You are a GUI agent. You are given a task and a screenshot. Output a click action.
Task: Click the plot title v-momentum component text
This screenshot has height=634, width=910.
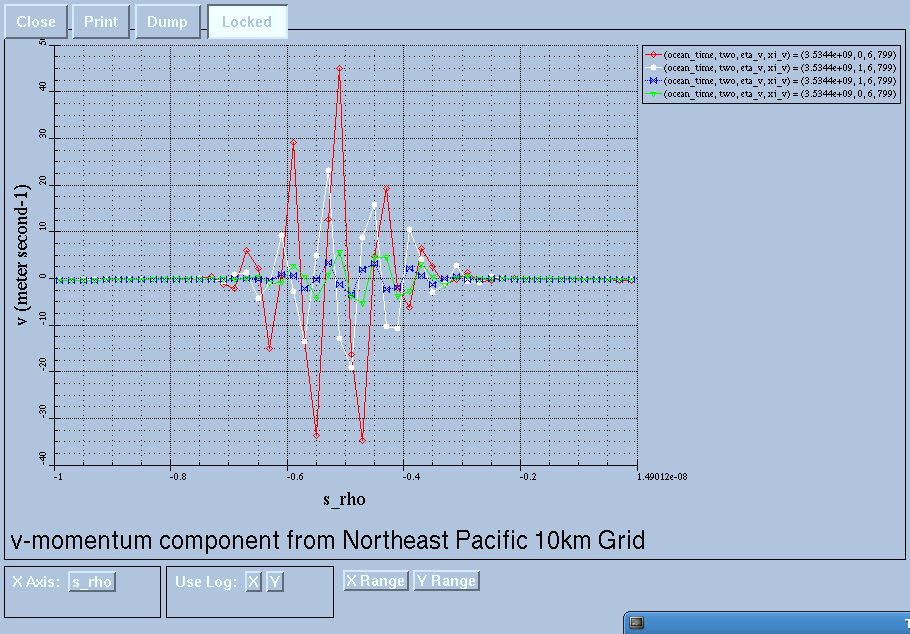point(328,540)
